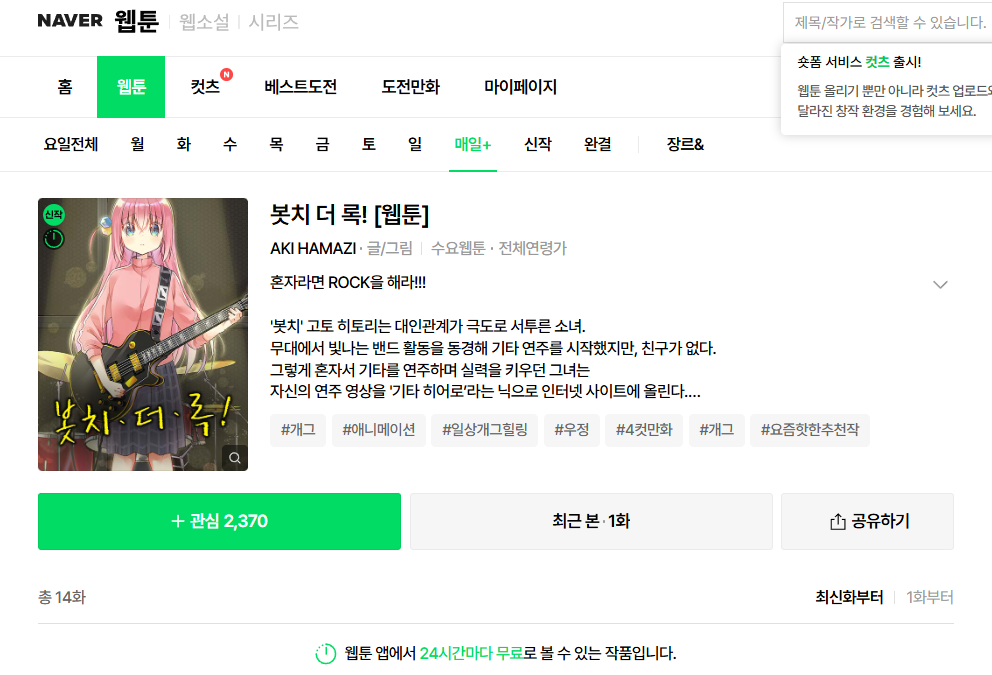992x675 pixels.
Task: Open the 장르& dropdown
Action: [683, 145]
